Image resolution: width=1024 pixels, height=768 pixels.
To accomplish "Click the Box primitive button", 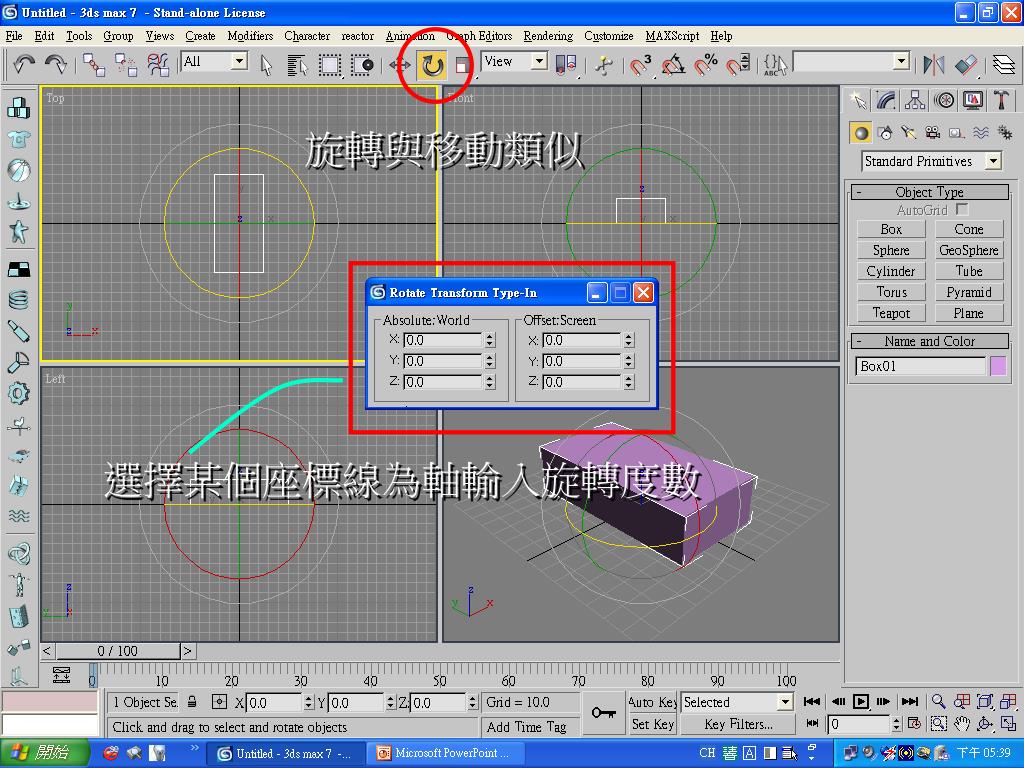I will (x=891, y=229).
